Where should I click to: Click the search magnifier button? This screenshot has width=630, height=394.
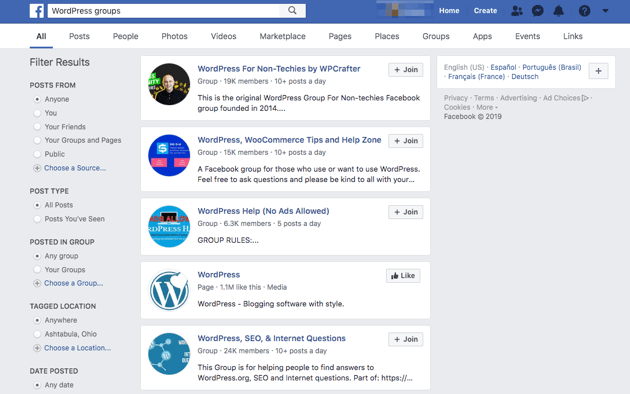click(292, 11)
